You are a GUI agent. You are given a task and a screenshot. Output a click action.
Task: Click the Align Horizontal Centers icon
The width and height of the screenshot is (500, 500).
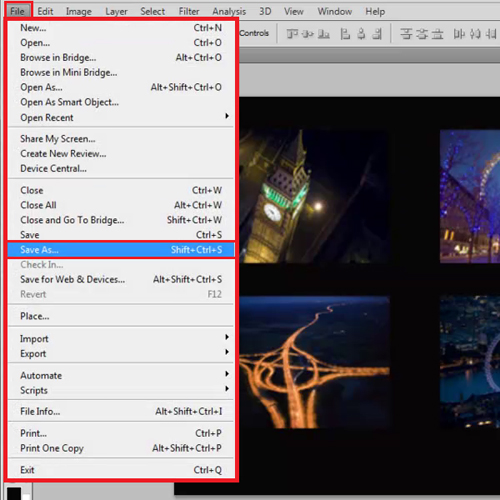pyautogui.click(x=361, y=34)
